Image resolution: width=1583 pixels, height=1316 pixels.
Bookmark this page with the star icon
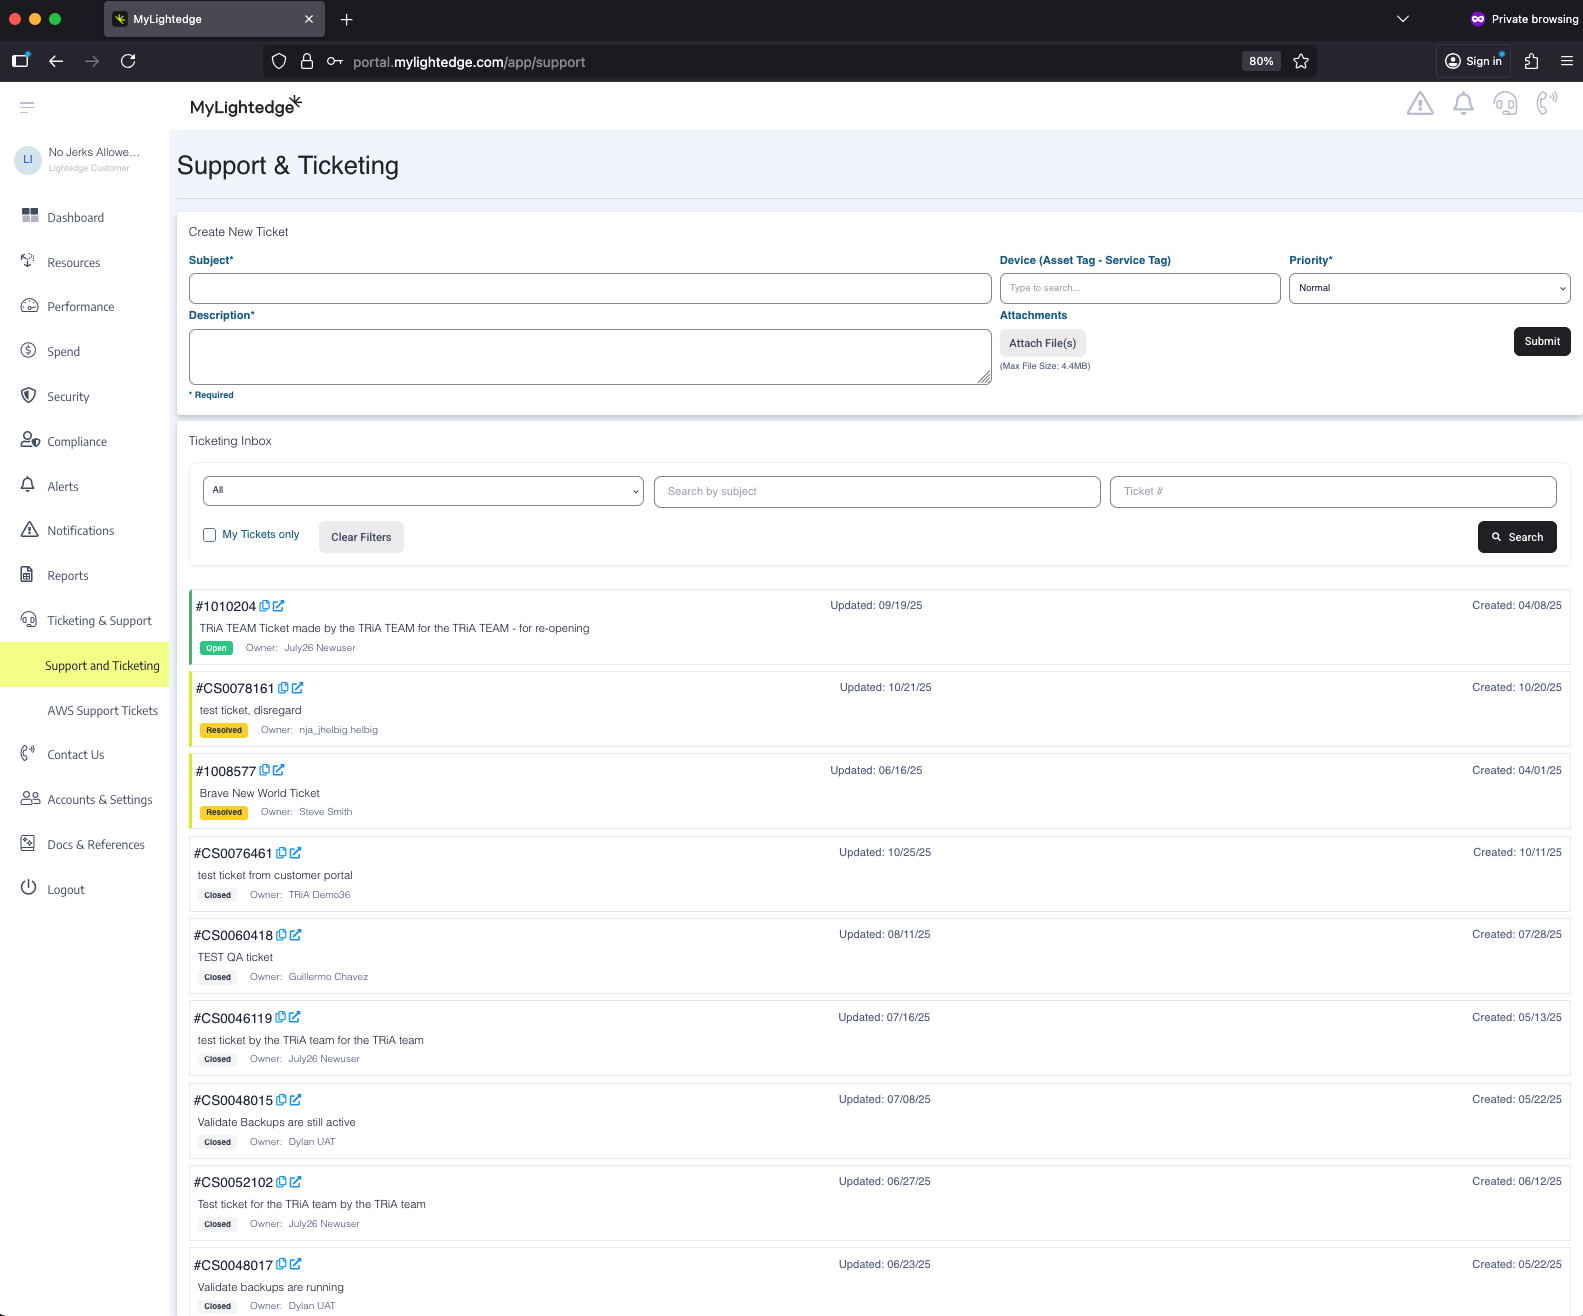pyautogui.click(x=1301, y=61)
